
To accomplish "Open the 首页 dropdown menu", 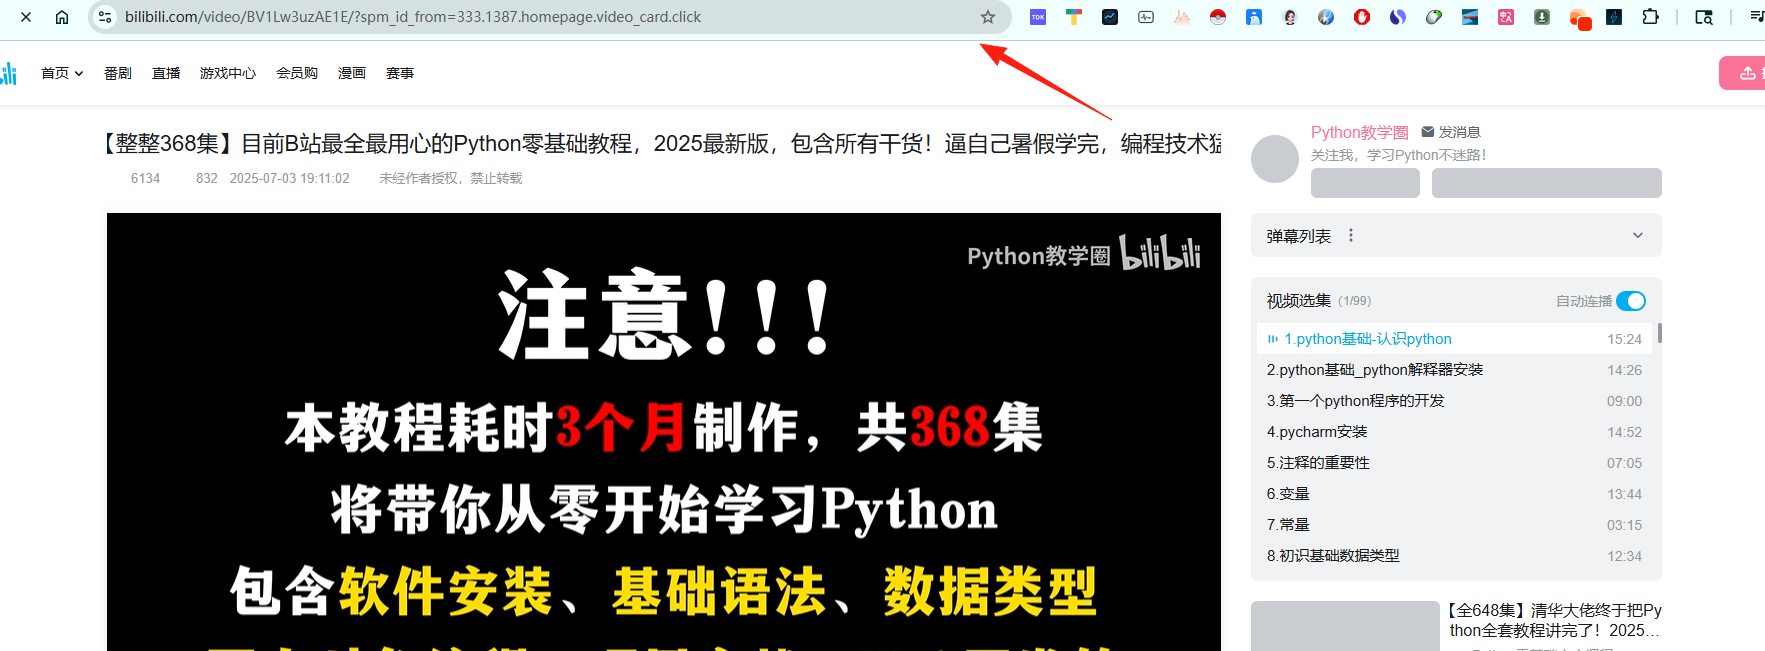I will (x=62, y=73).
